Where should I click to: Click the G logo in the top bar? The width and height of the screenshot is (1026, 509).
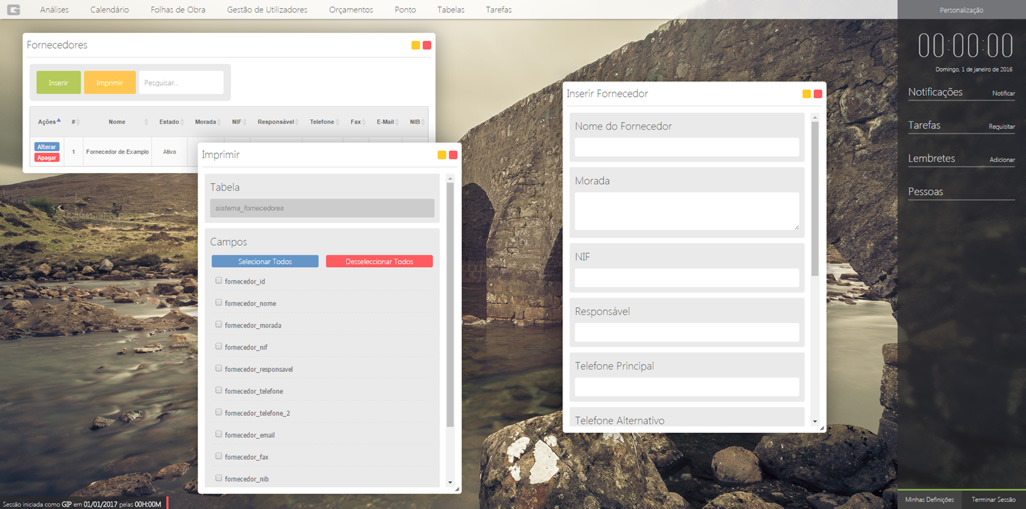(14, 9)
